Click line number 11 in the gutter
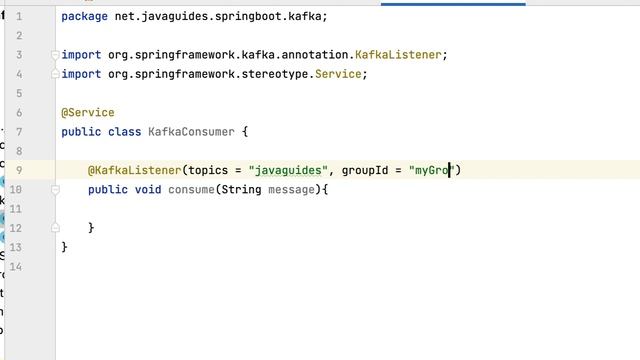The height and width of the screenshot is (360, 640). tap(16, 209)
